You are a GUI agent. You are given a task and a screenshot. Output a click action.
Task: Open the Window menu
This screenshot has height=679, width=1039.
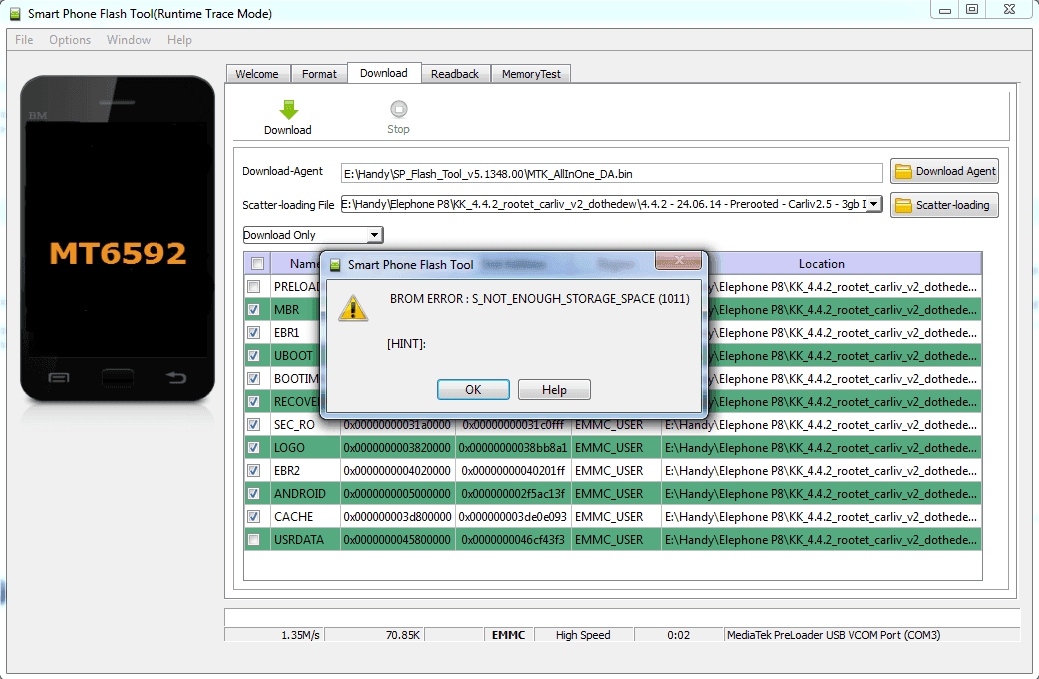[x=129, y=40]
